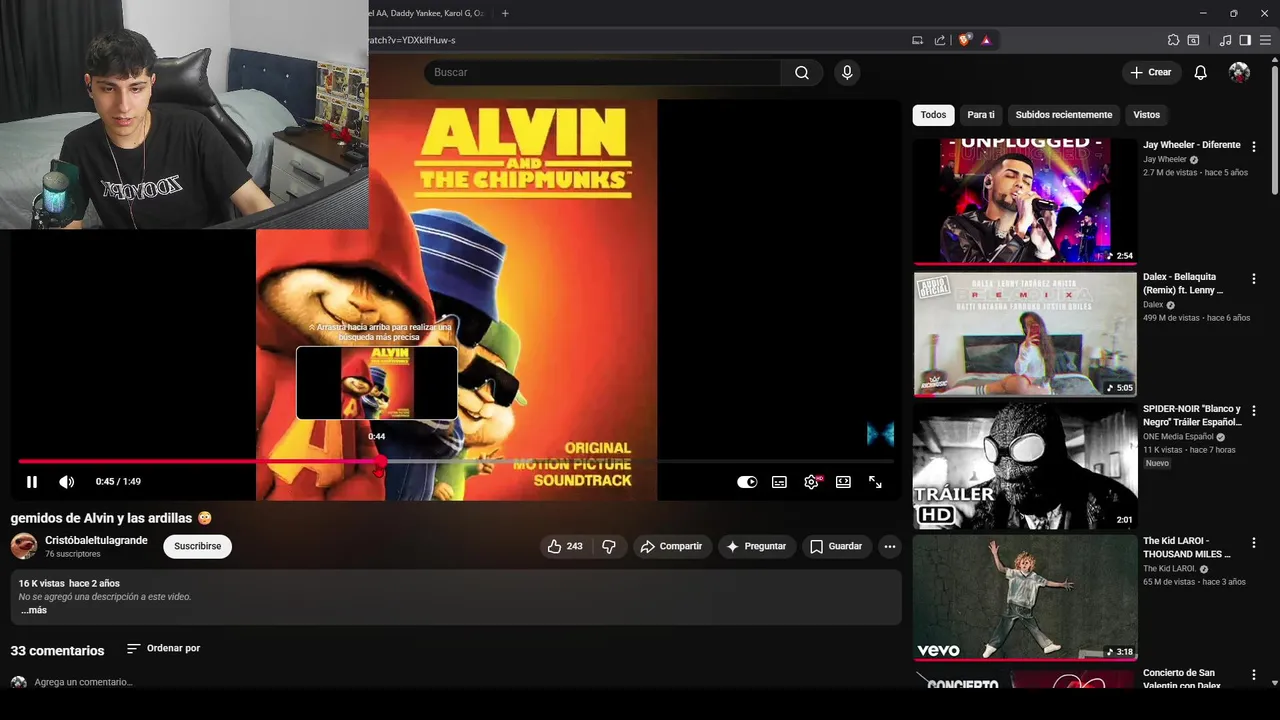Open options menu for The Kid LAROI video
Viewport: 1280px width, 720px height.
click(1254, 542)
